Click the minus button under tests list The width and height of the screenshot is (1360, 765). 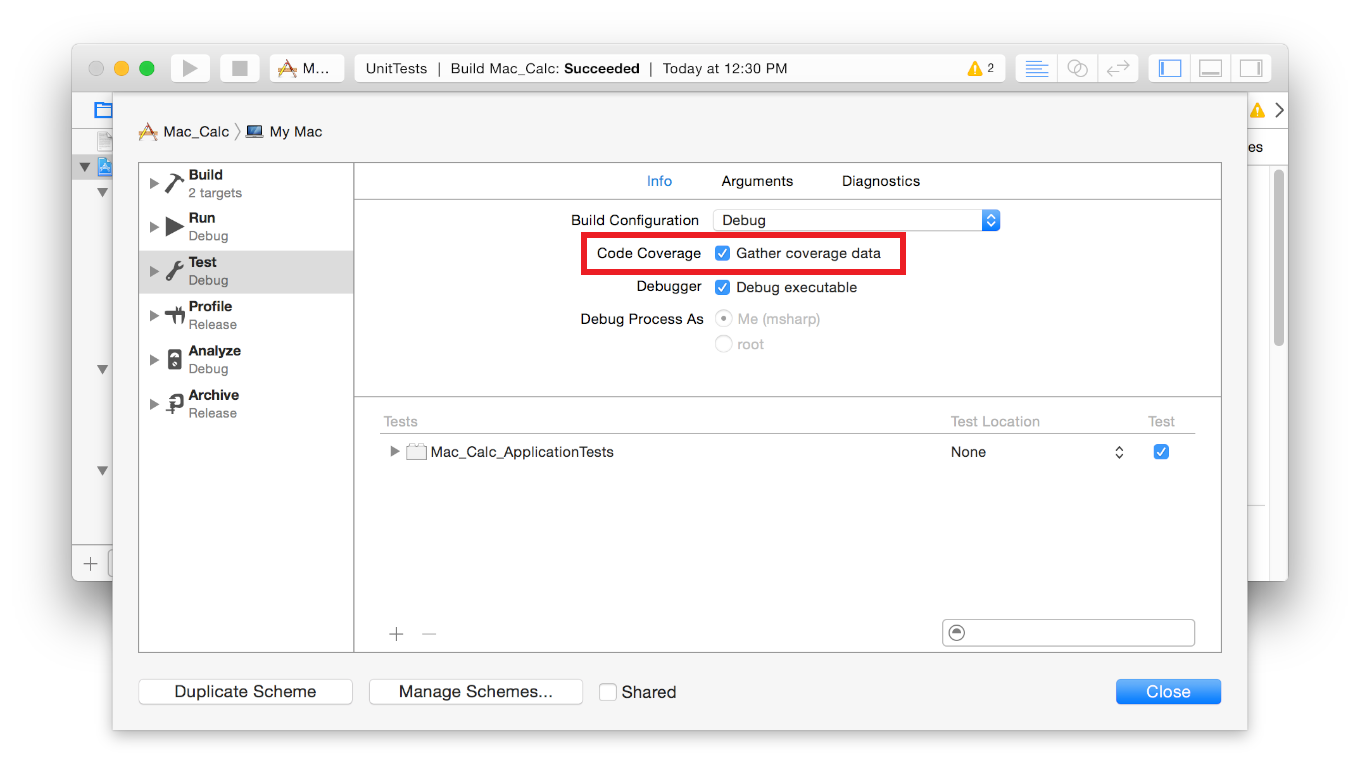coord(428,634)
